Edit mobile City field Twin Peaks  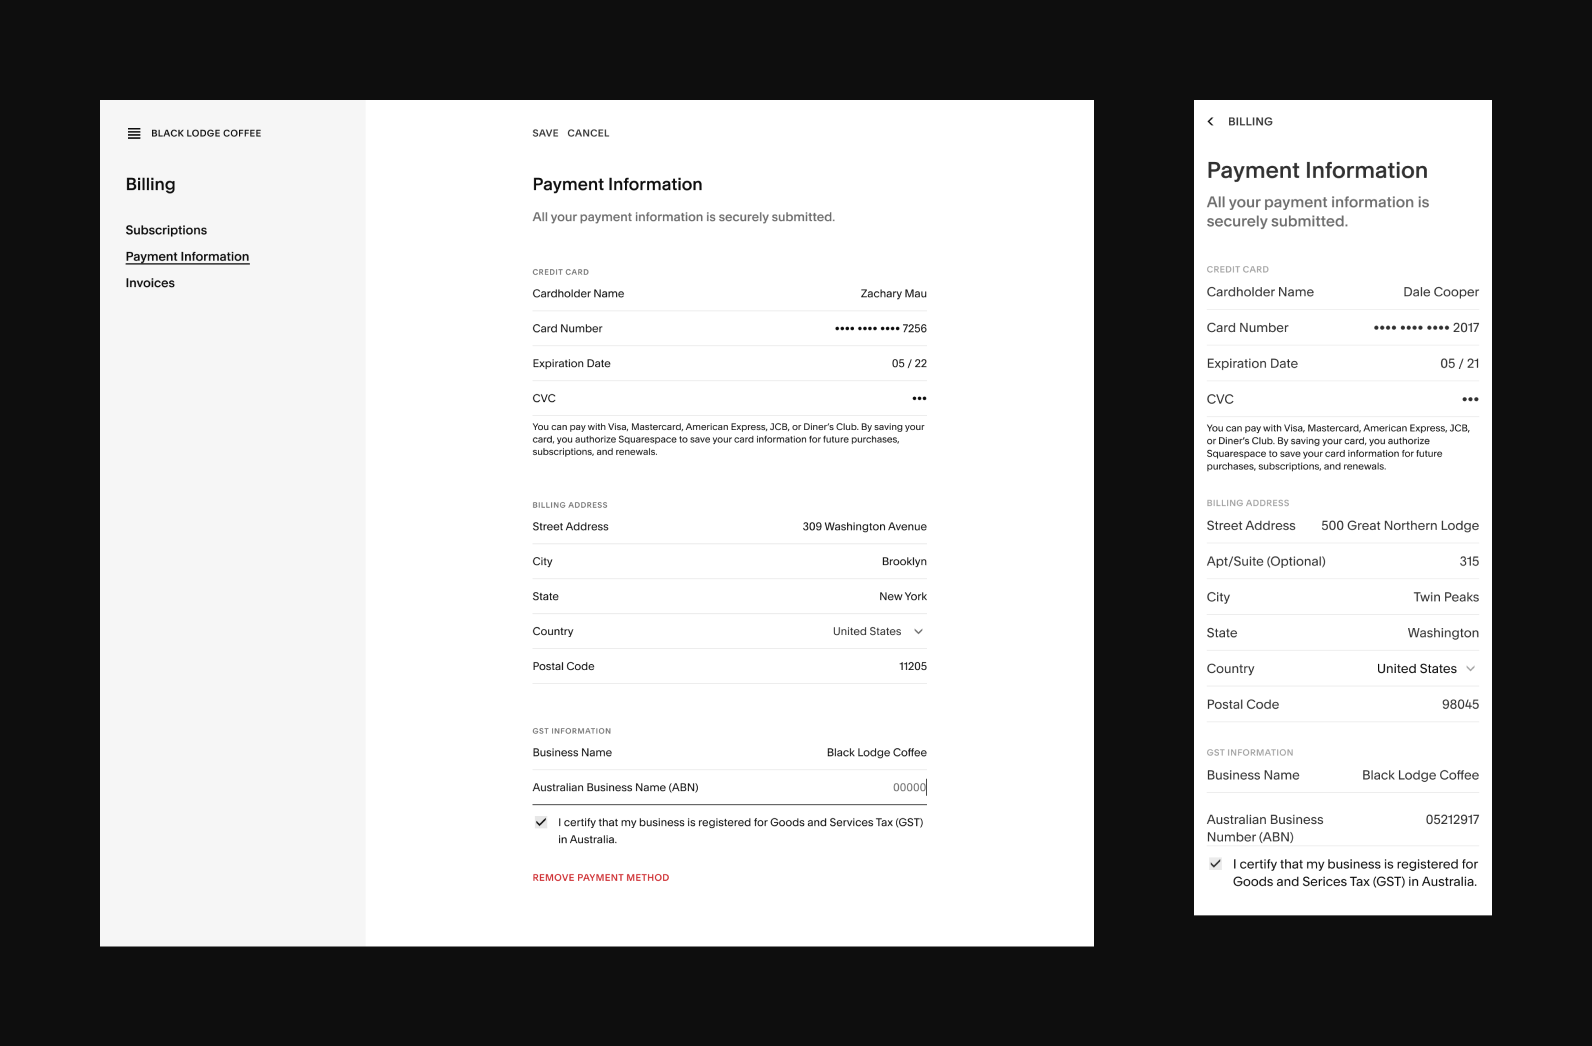[1343, 597]
